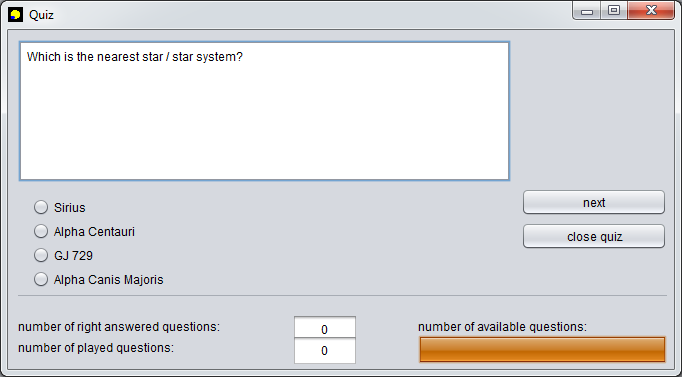This screenshot has height=377, width=682.
Task: Click the 'number of right answered questions' label
Action: [x=119, y=327]
